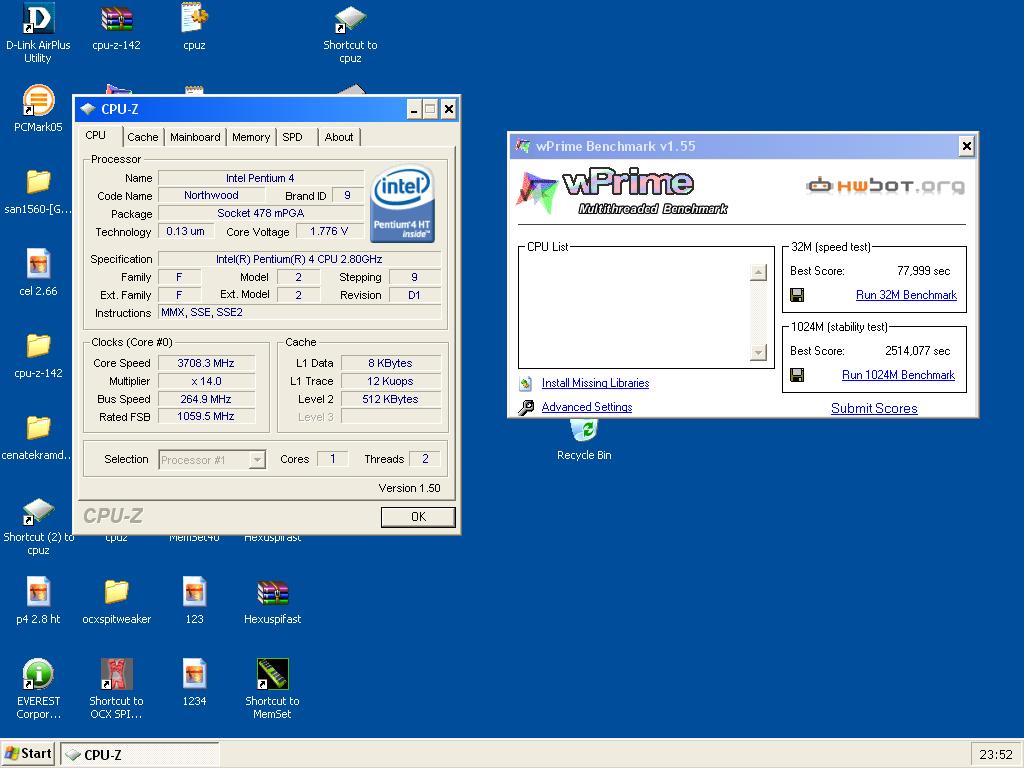Click the Core Voltage value 1.776 V
The height and width of the screenshot is (768, 1024).
328,231
